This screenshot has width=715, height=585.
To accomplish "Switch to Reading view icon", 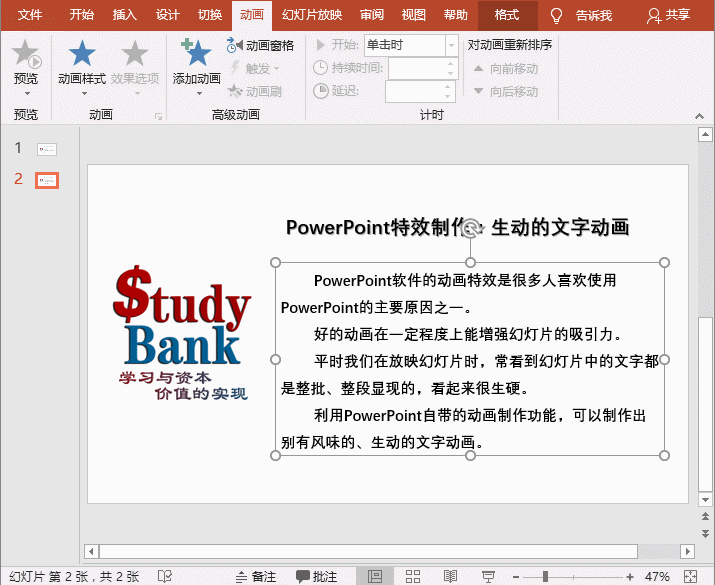I will 451,577.
